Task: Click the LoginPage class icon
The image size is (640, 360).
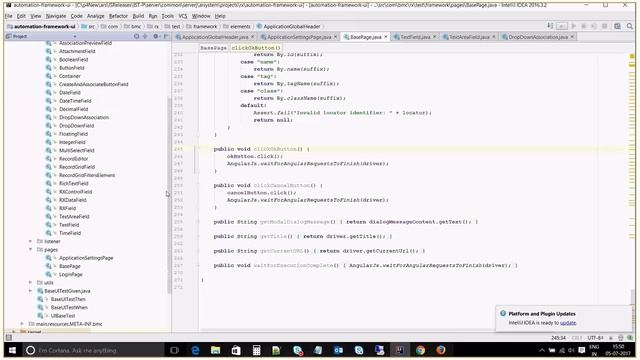Action: point(49,274)
